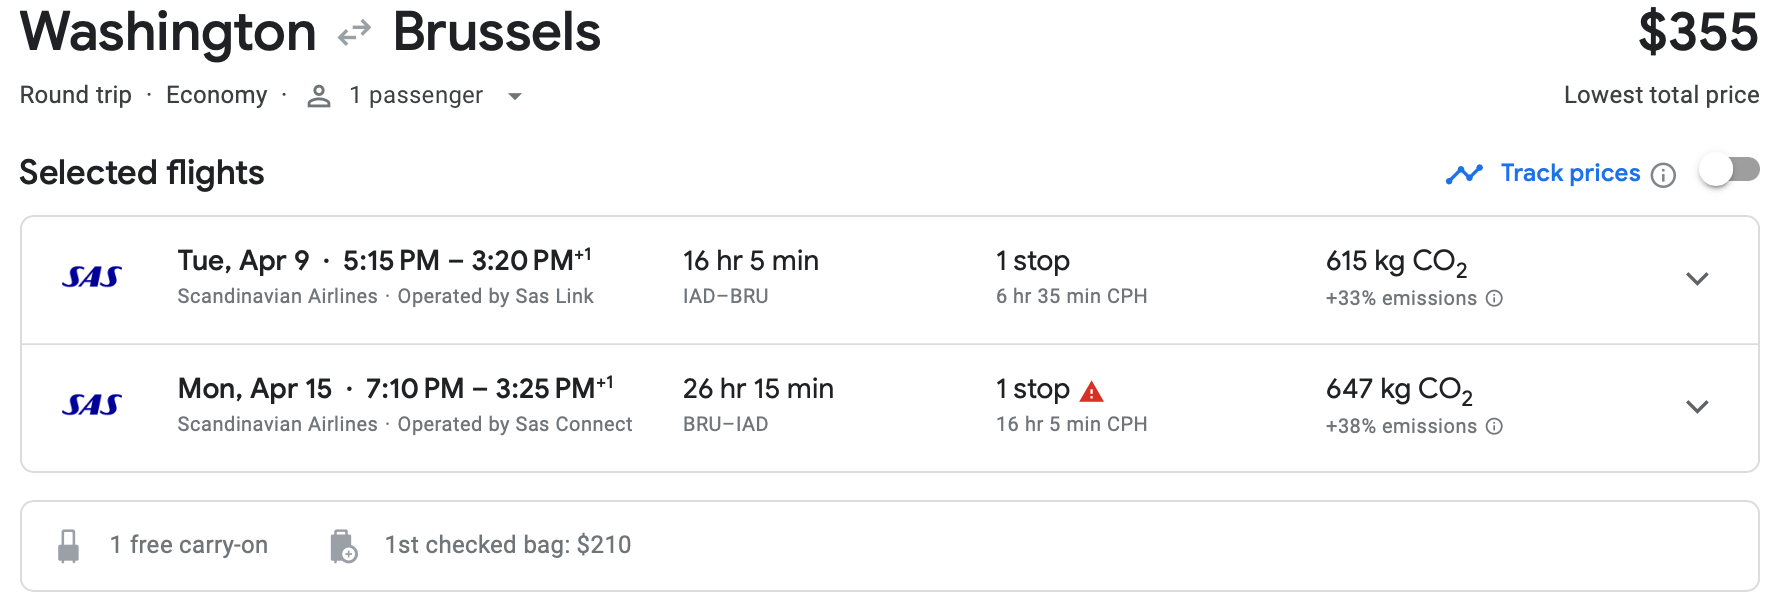This screenshot has height=606, width=1790.
Task: Click the checked bag fee icon
Action: [343, 546]
